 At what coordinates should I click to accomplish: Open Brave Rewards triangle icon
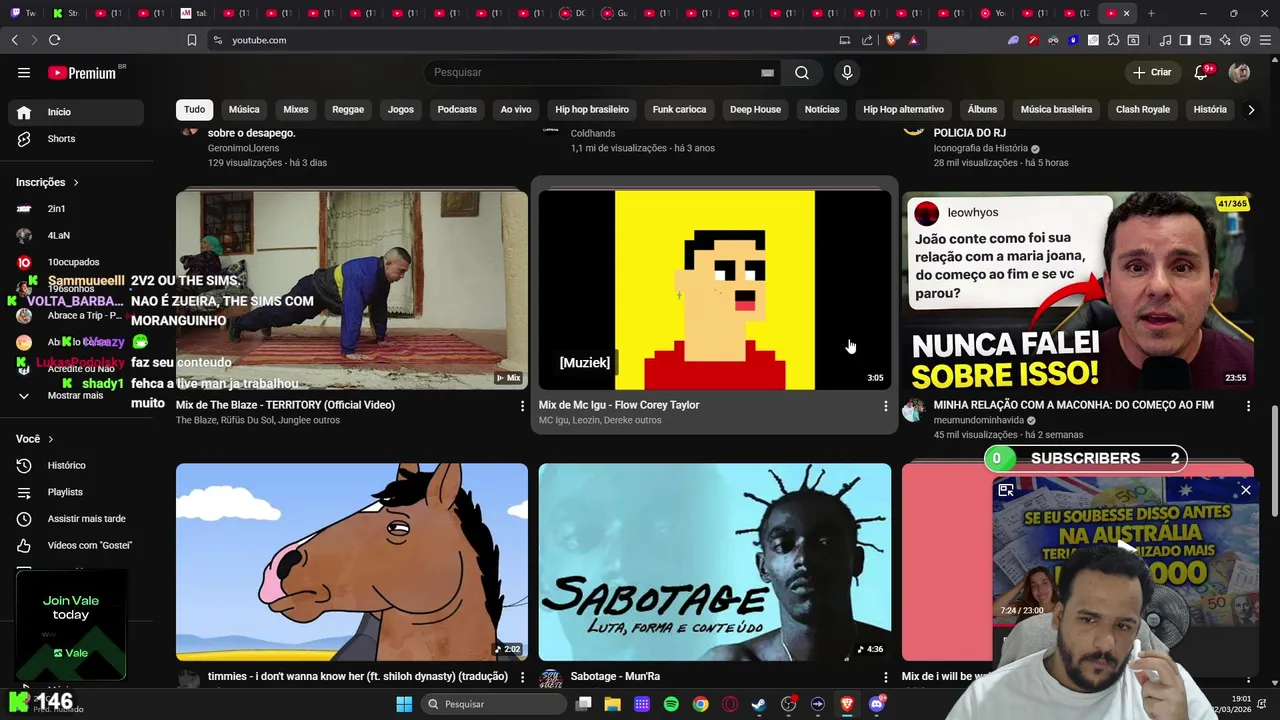[x=913, y=40]
